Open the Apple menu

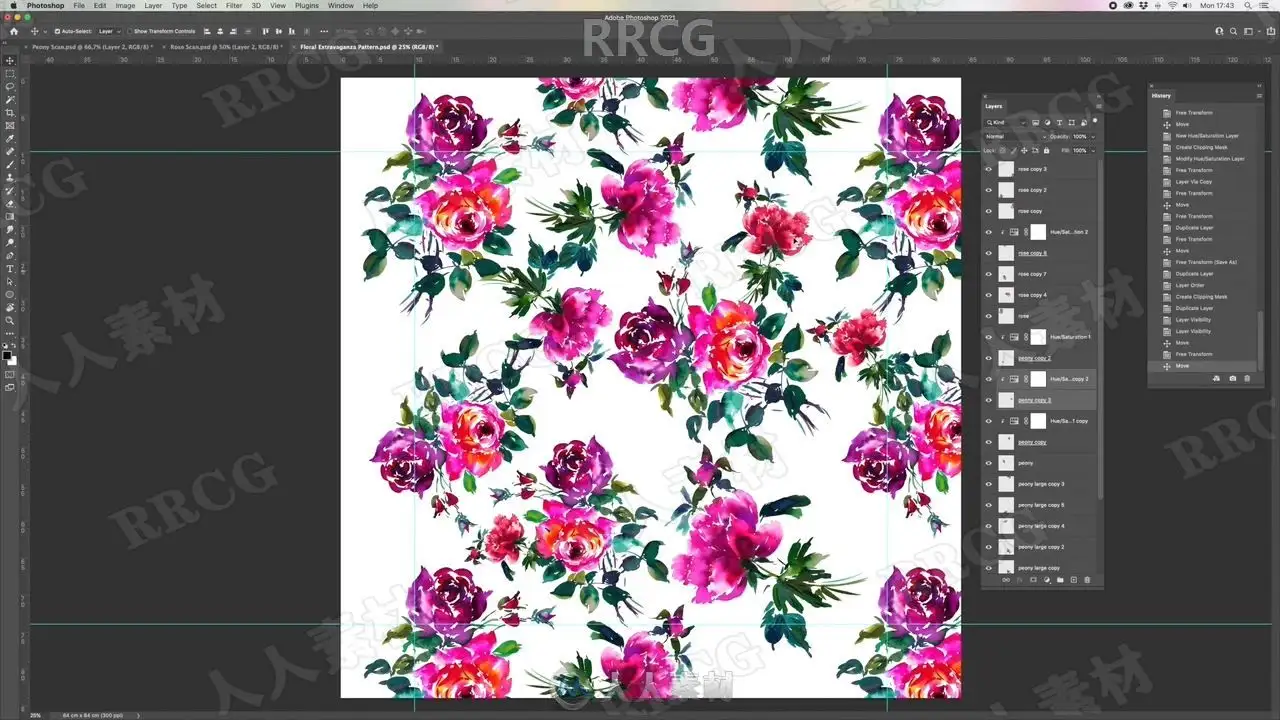(x=13, y=6)
